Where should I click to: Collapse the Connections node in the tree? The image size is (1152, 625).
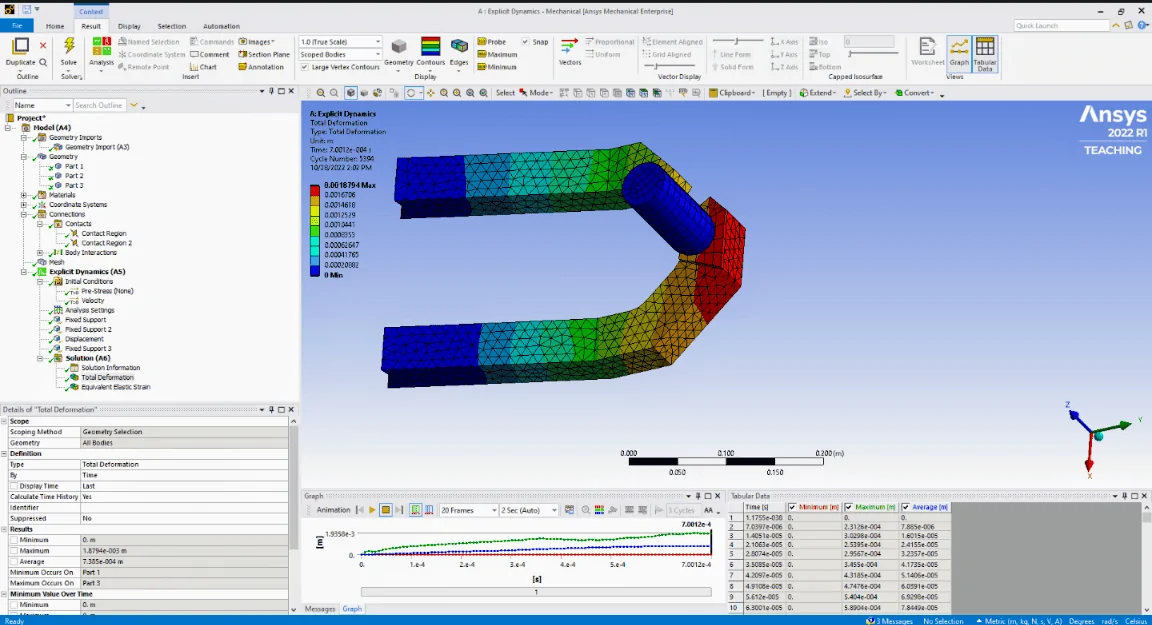tap(24, 214)
